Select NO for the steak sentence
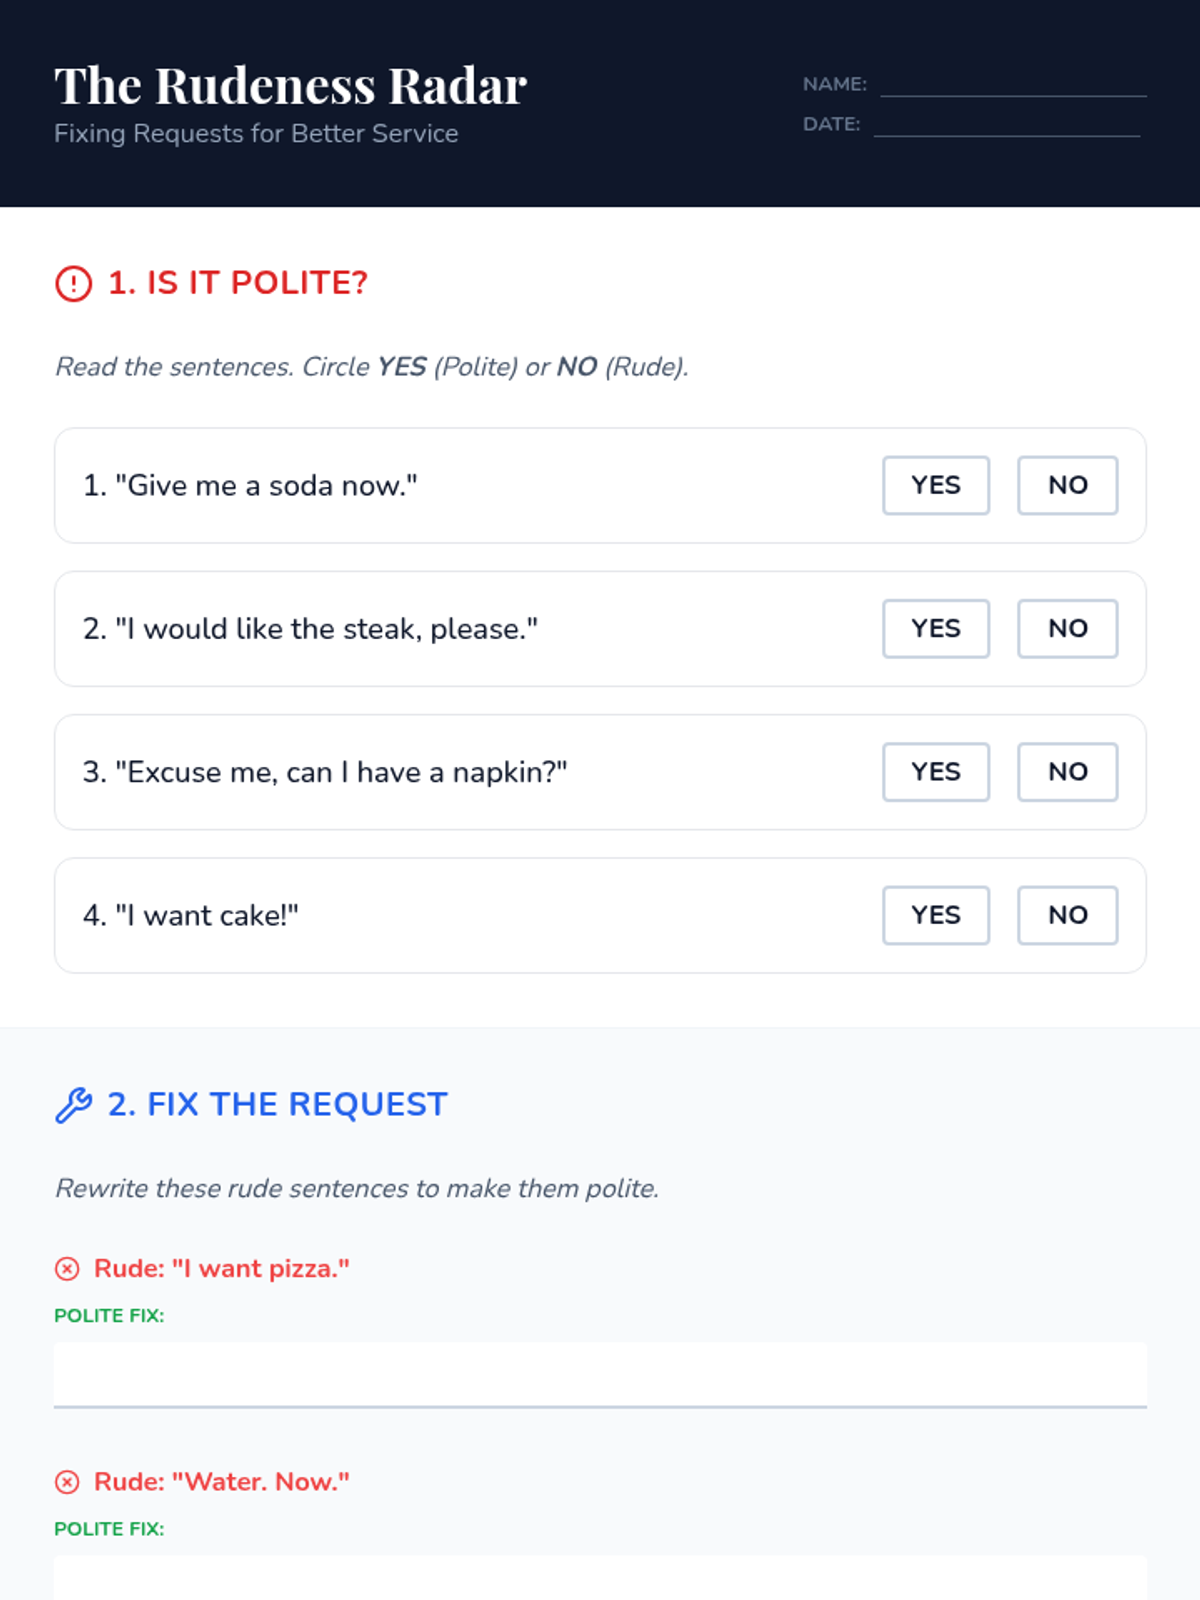 1067,629
